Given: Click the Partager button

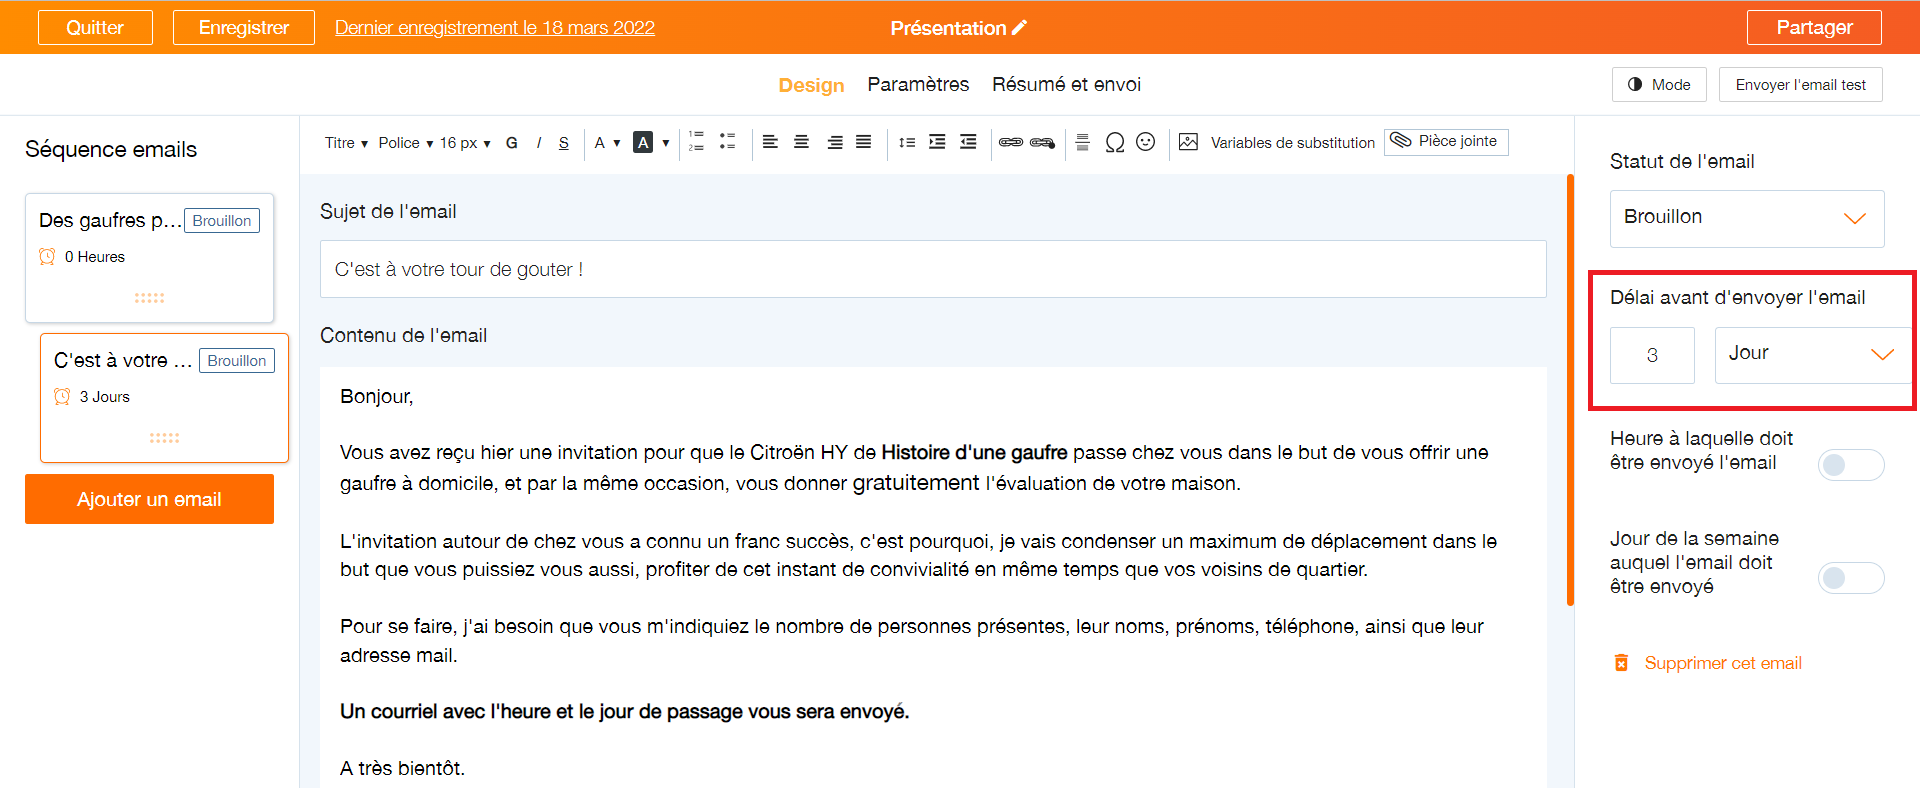Looking at the screenshot, I should pos(1814,28).
